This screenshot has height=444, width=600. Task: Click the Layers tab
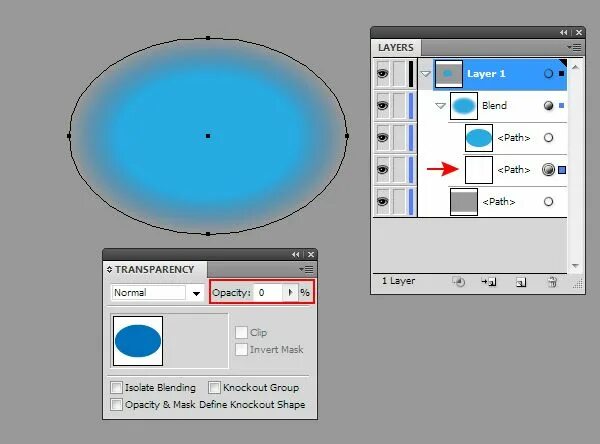click(x=396, y=47)
